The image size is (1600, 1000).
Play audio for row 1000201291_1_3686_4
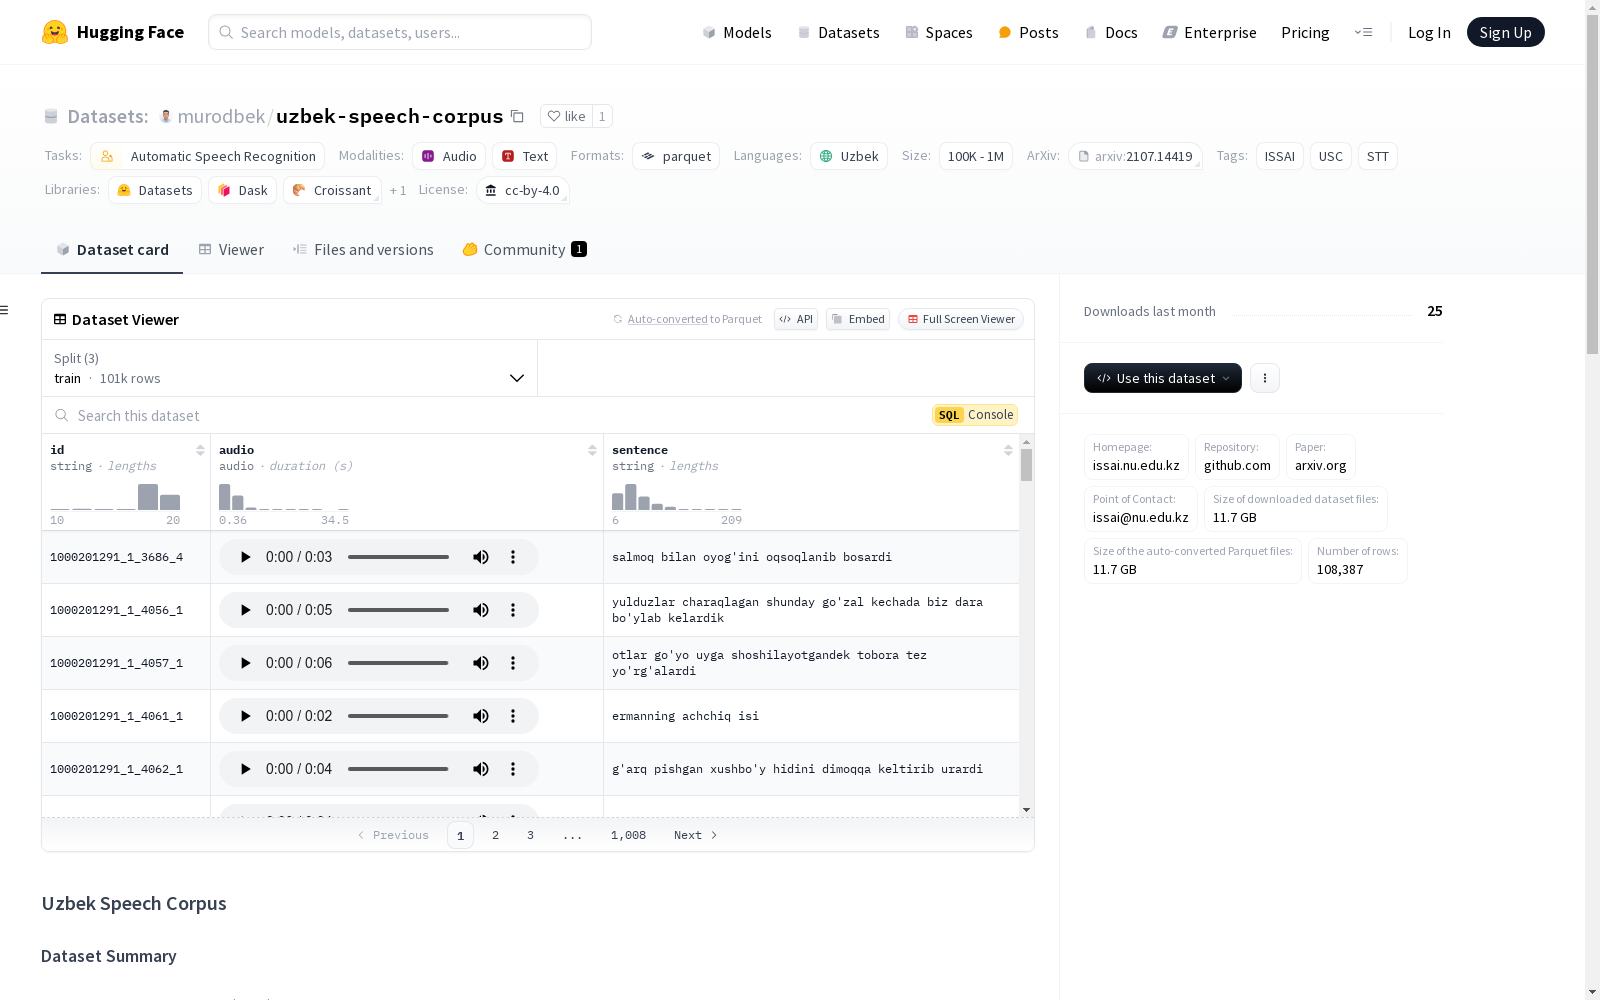(x=245, y=557)
